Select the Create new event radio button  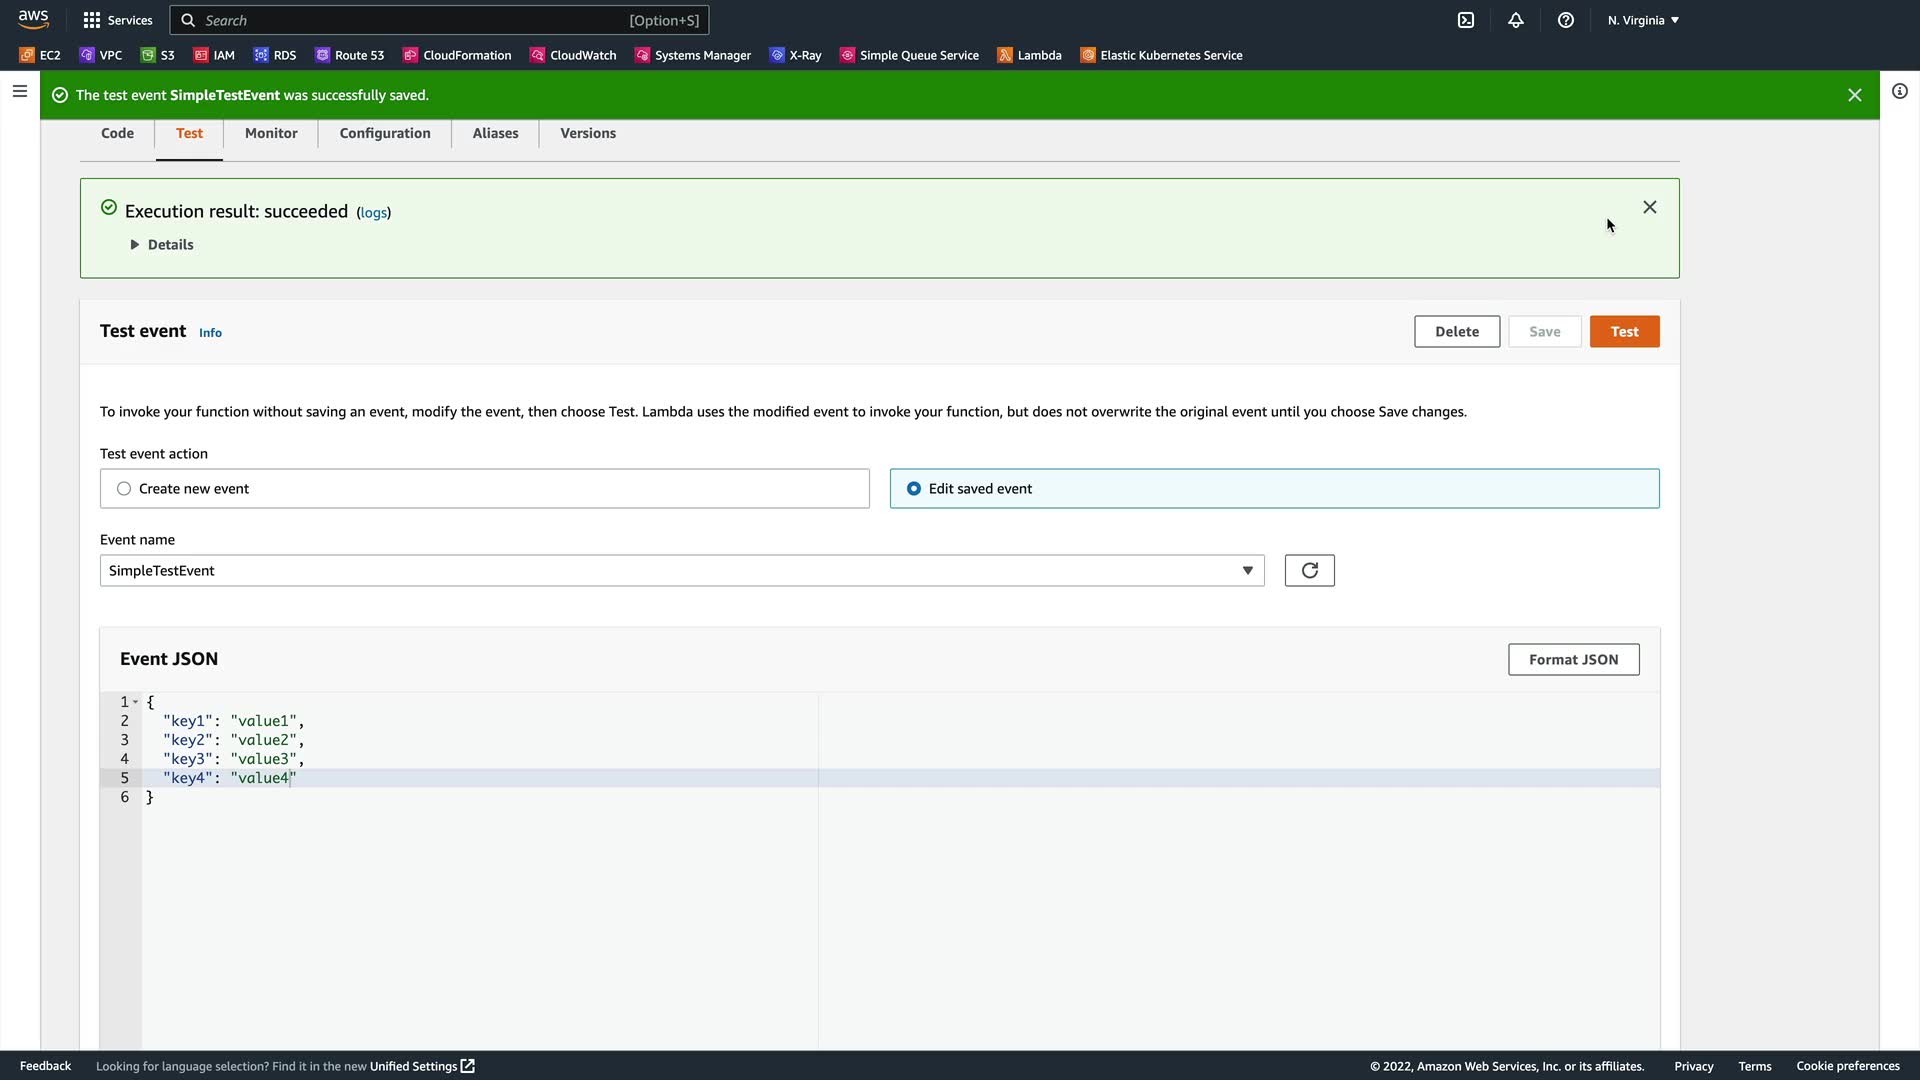124,489
